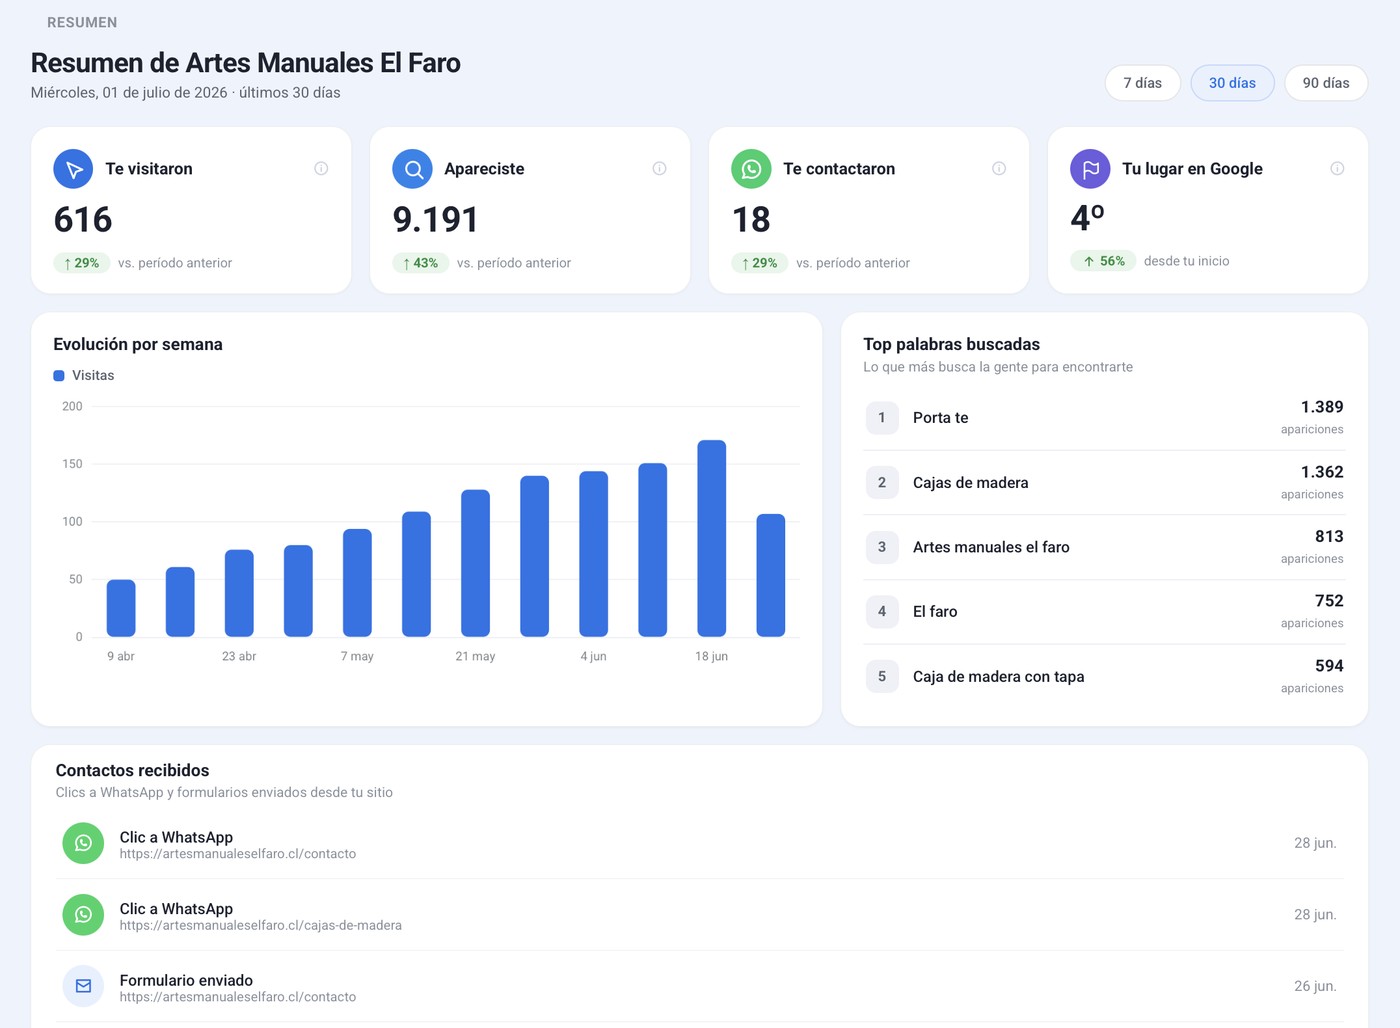Click Formulario enviado entry title
This screenshot has width=1400, height=1028.
point(186,980)
